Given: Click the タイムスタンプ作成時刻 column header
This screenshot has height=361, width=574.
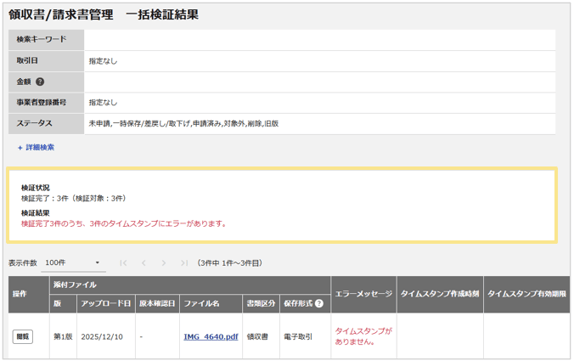Looking at the screenshot, I should pos(440,294).
